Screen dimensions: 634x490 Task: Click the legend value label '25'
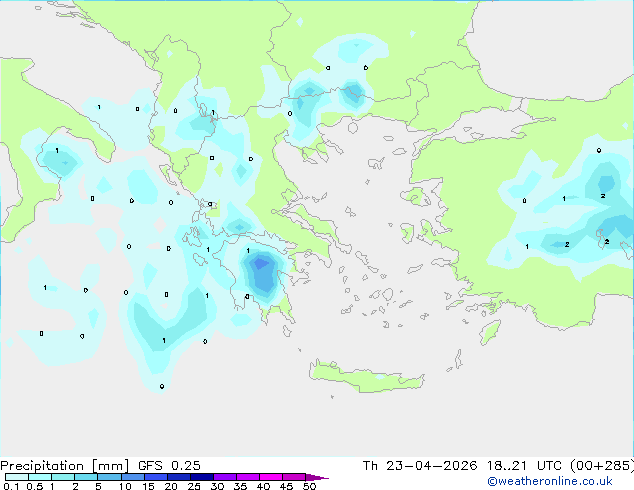point(194,486)
